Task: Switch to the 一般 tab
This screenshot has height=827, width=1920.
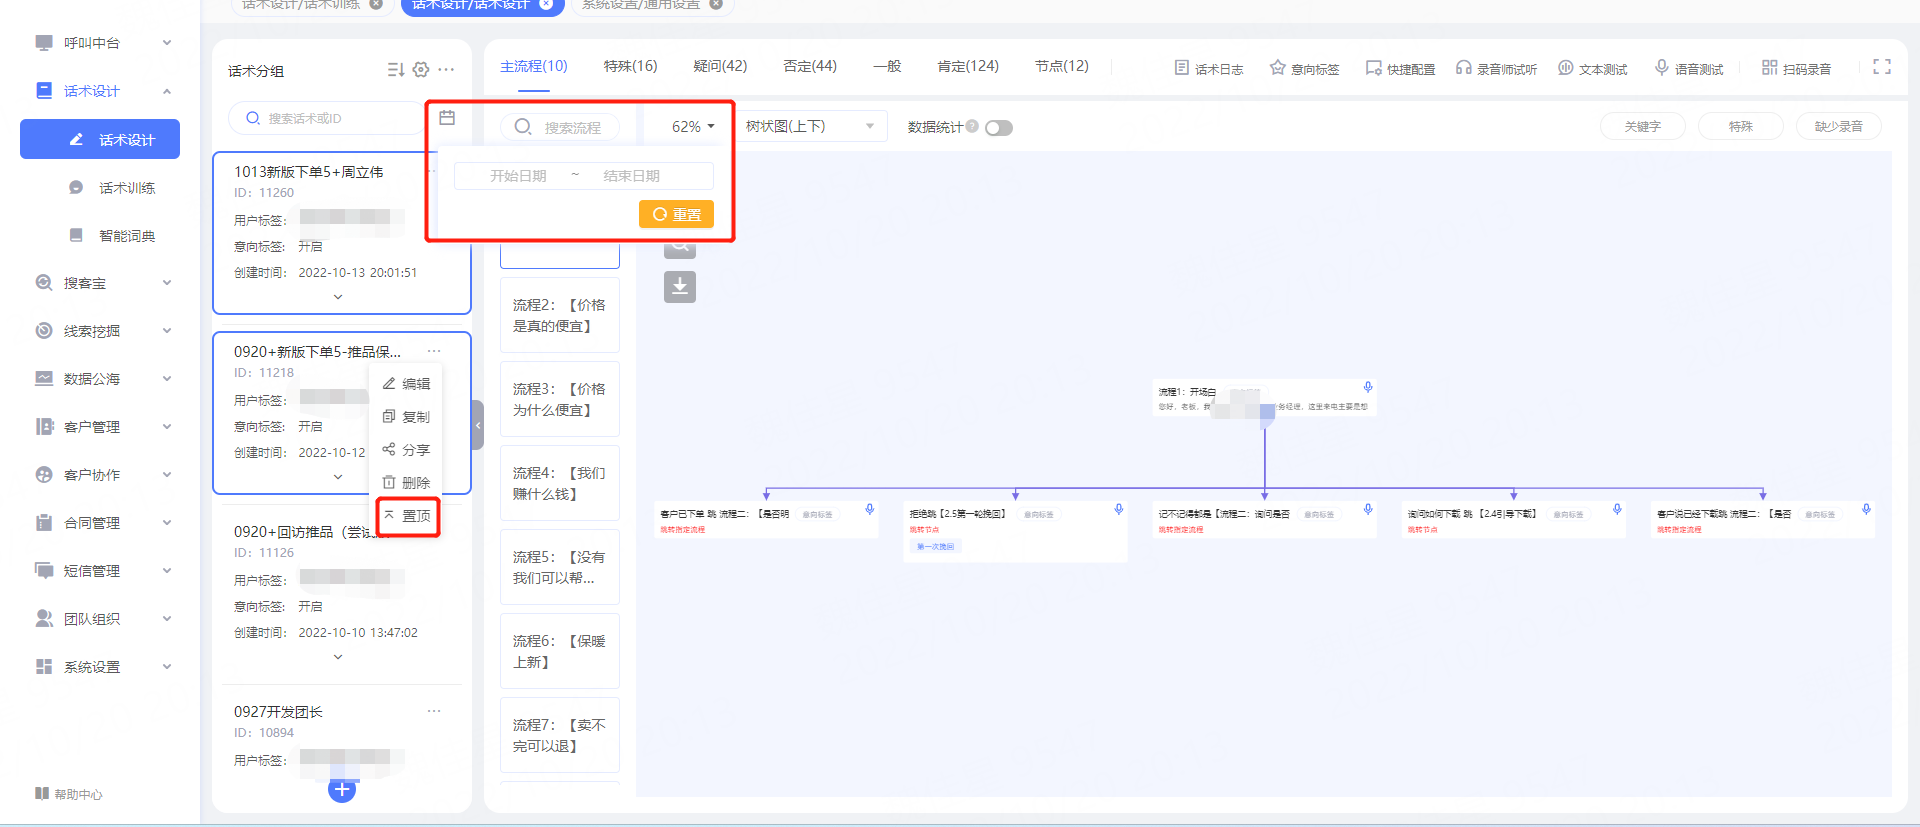Action: [887, 66]
